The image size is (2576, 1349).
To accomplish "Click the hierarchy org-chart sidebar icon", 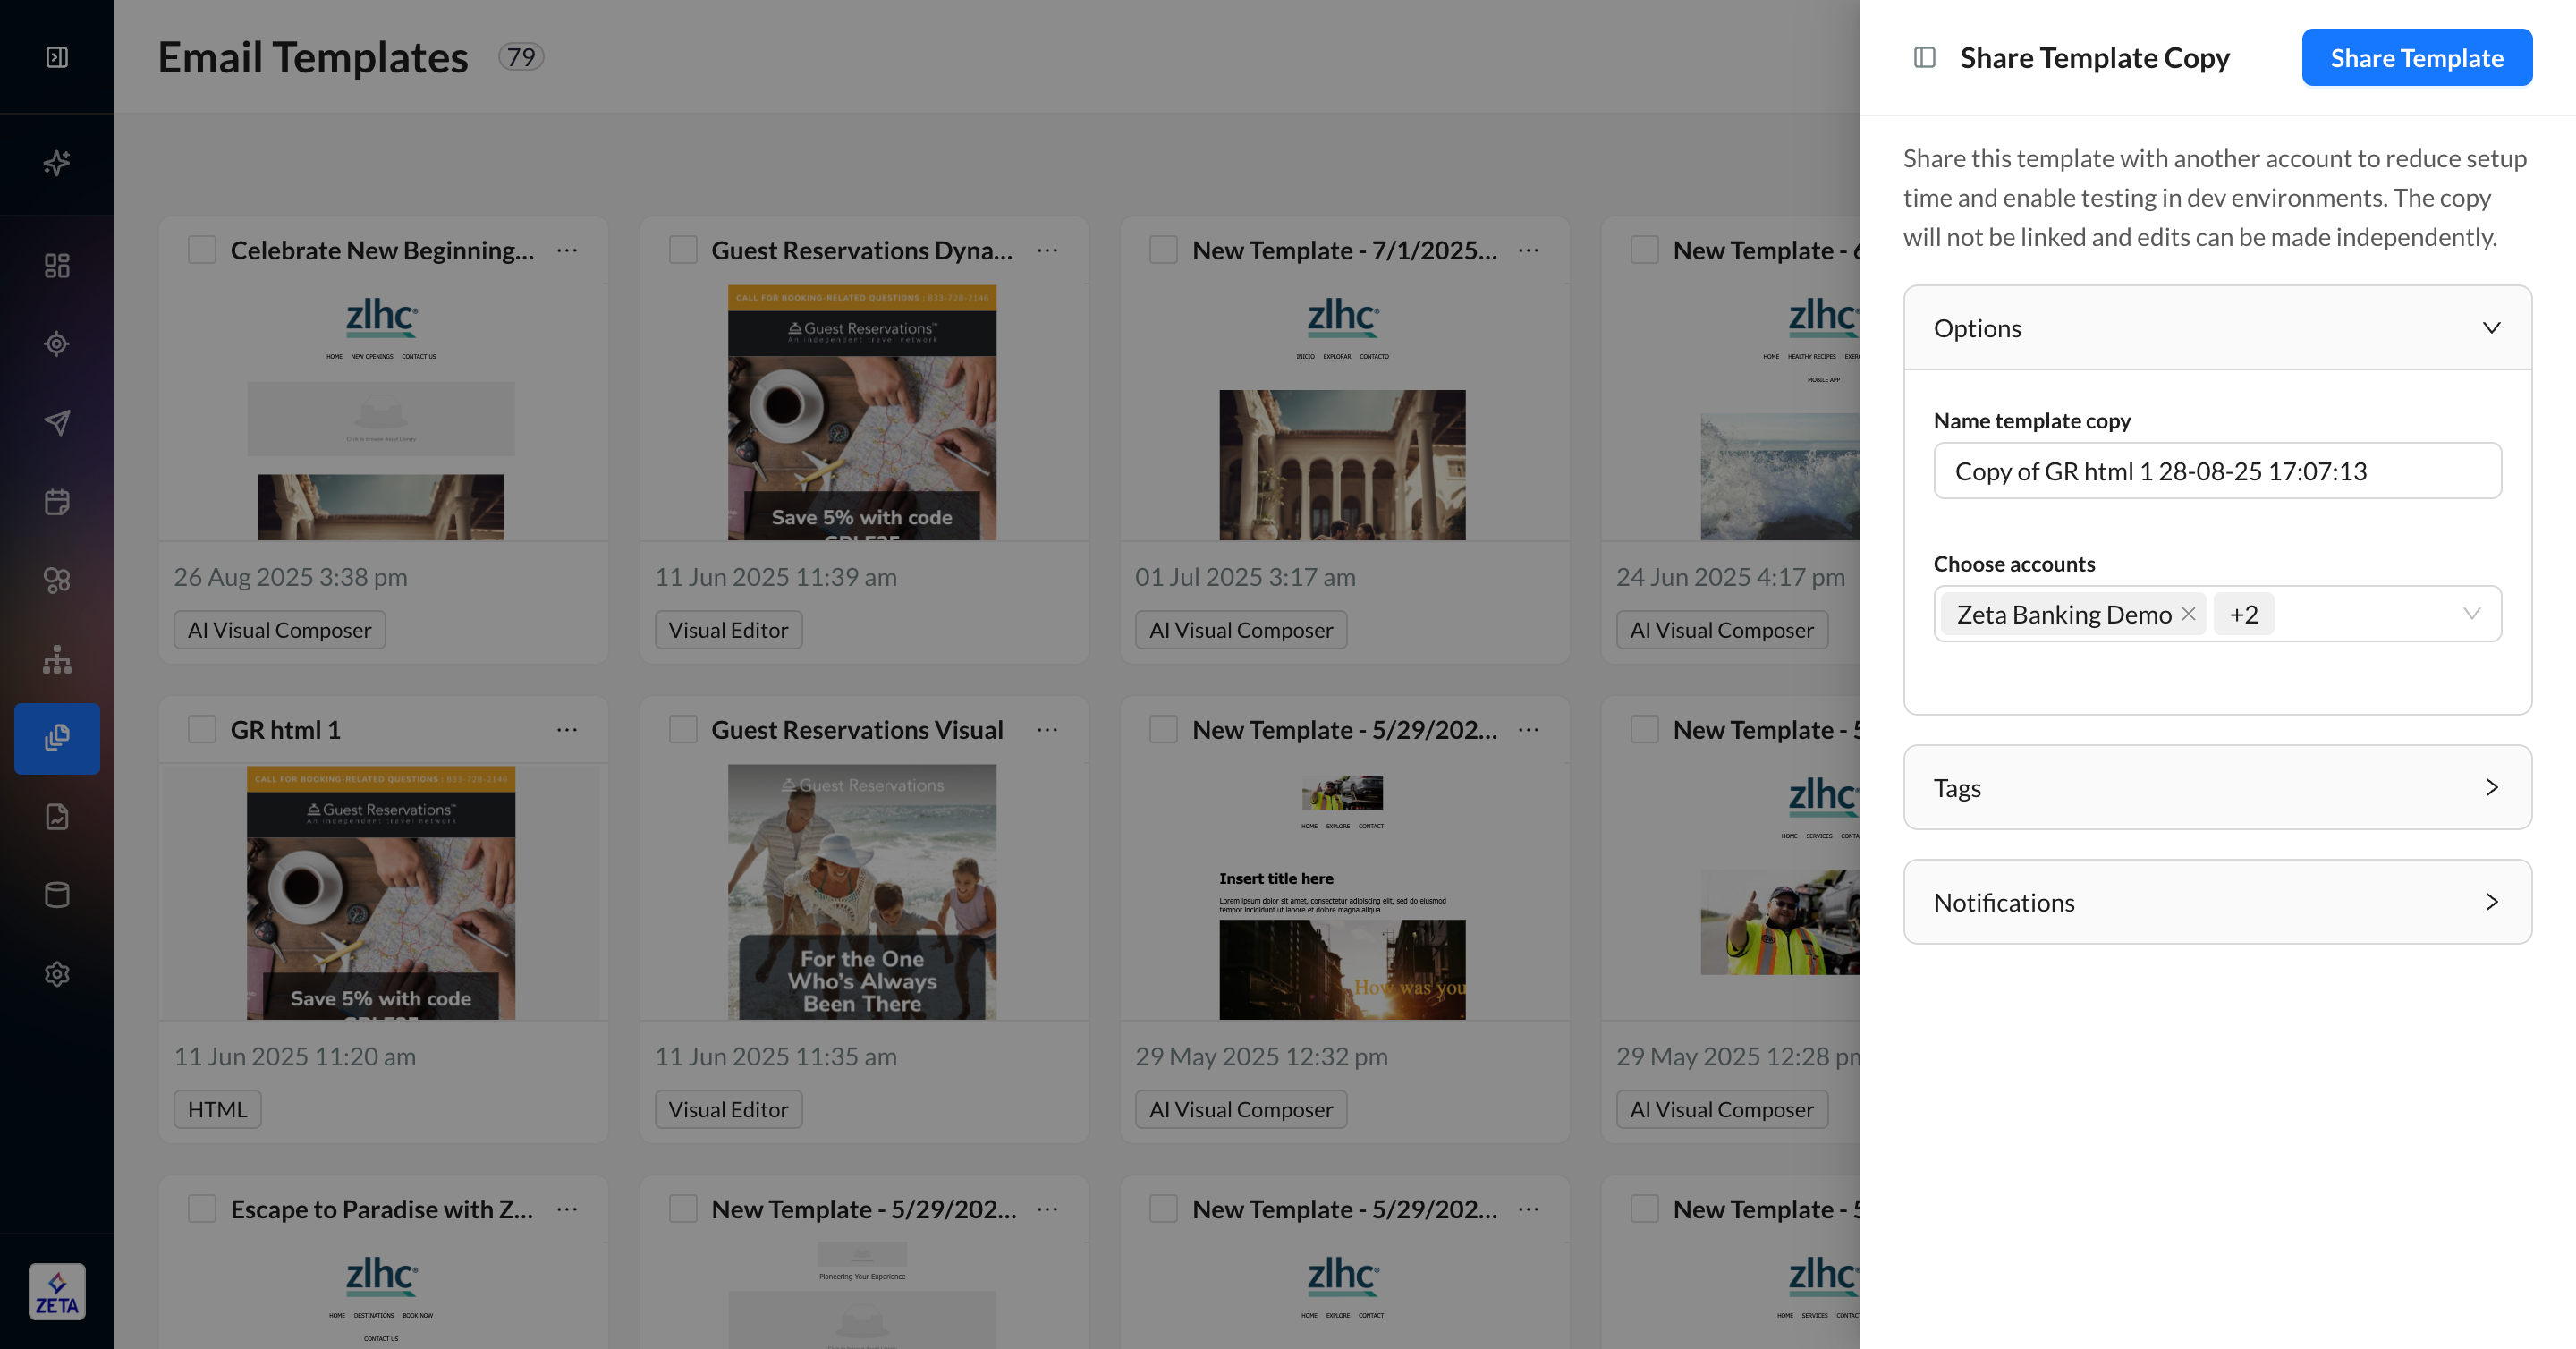I will click(57, 659).
